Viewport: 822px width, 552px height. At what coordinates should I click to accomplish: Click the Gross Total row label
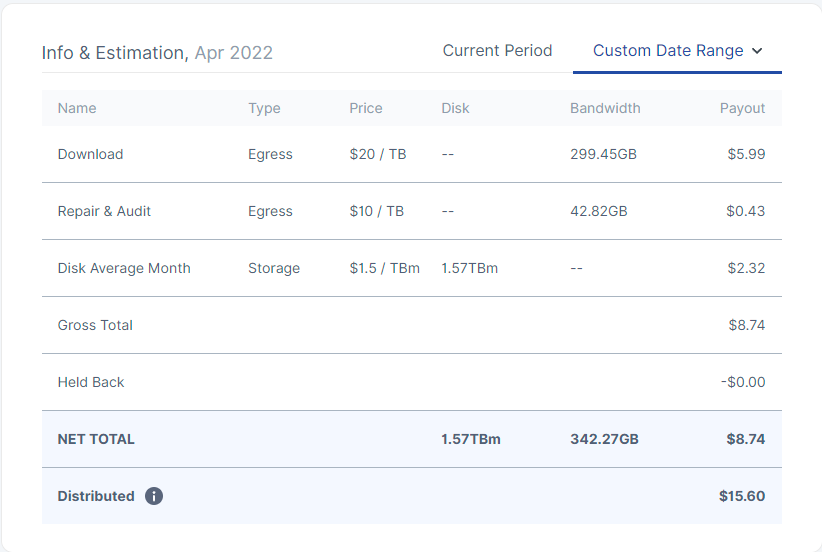(95, 325)
